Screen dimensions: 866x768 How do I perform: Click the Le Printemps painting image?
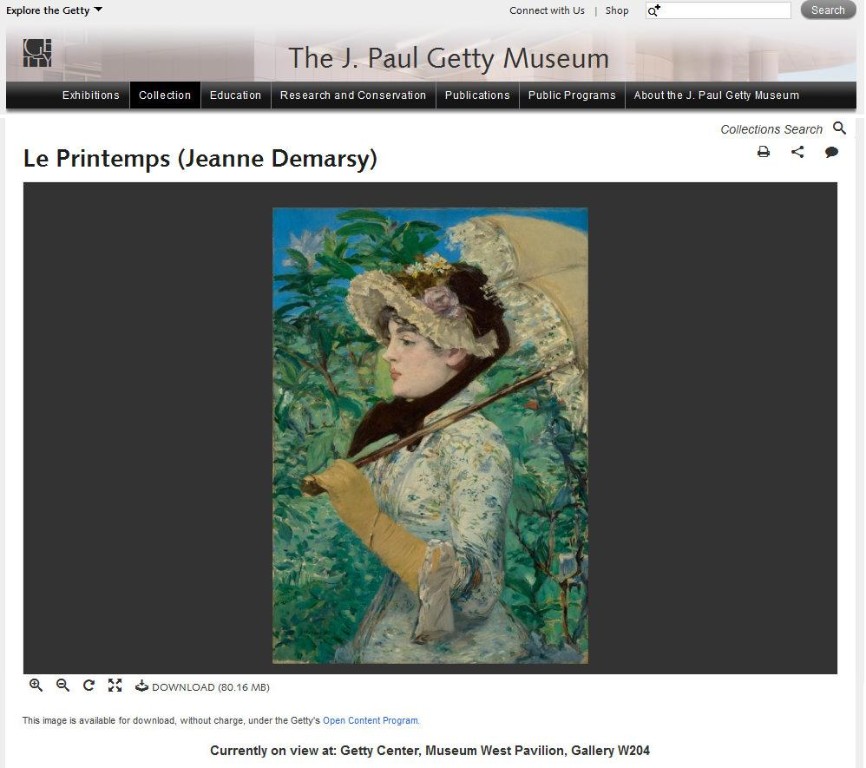[430, 436]
